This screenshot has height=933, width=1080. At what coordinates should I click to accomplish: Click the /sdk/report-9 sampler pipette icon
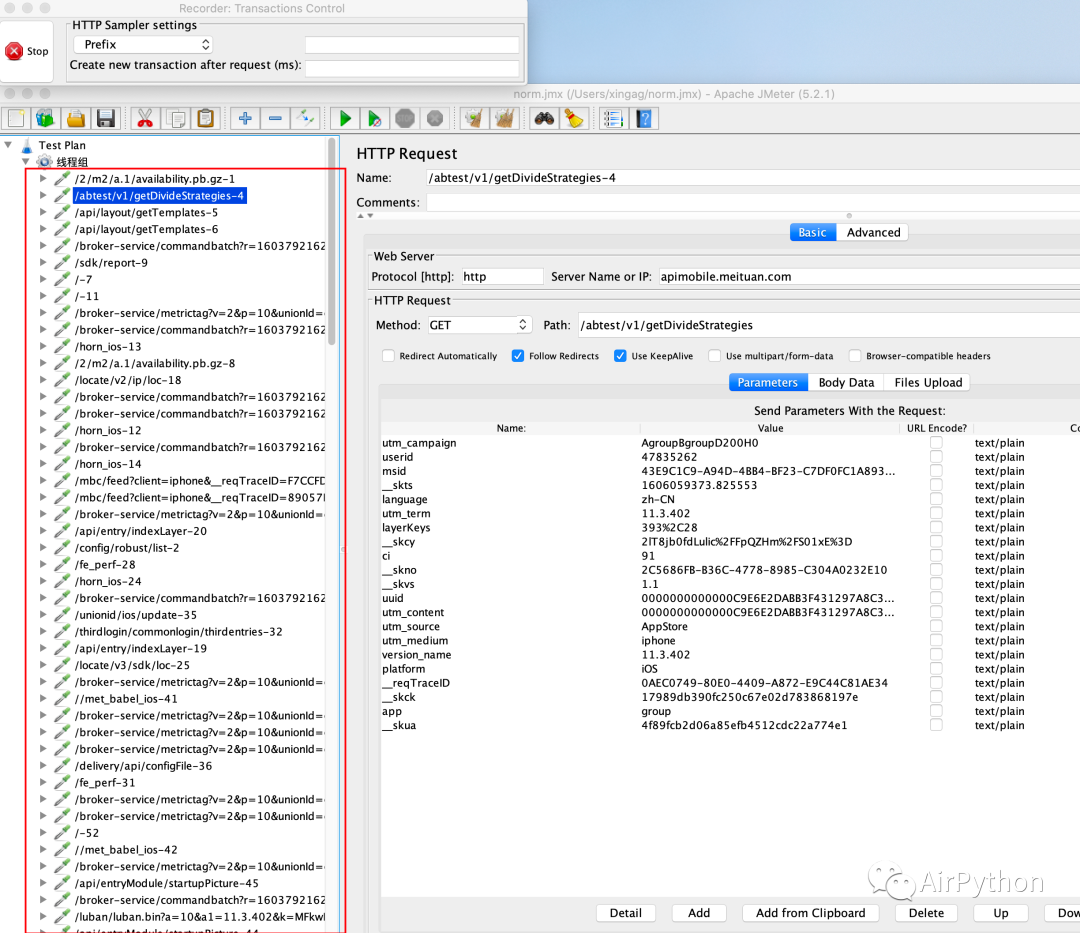(x=63, y=262)
